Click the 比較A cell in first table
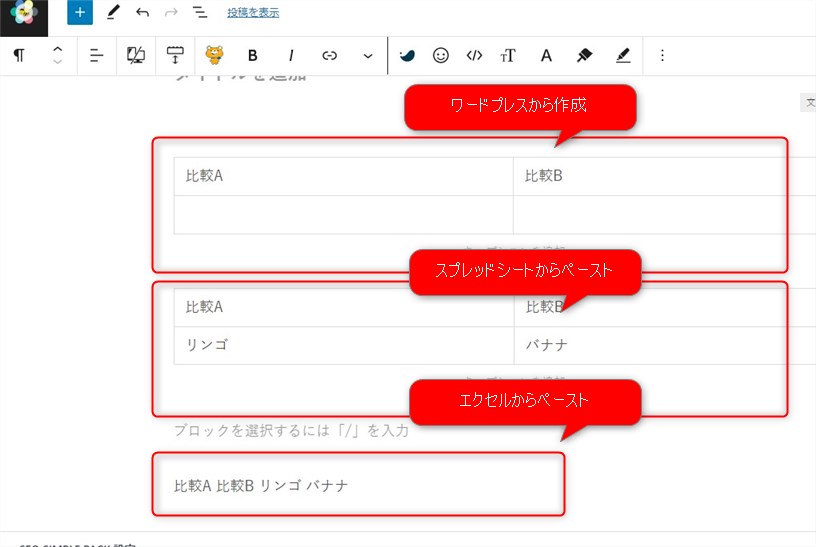 (343, 176)
